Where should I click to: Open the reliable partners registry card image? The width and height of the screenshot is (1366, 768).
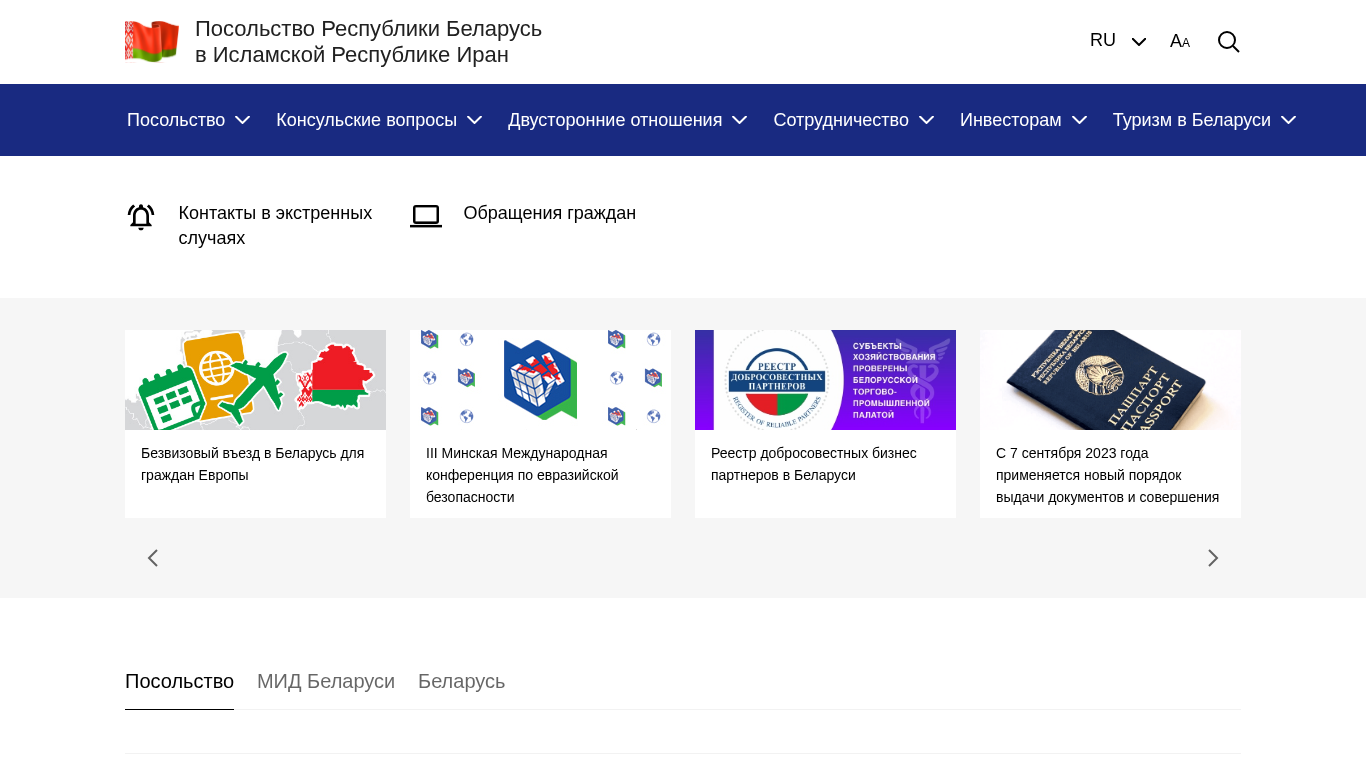click(x=825, y=380)
